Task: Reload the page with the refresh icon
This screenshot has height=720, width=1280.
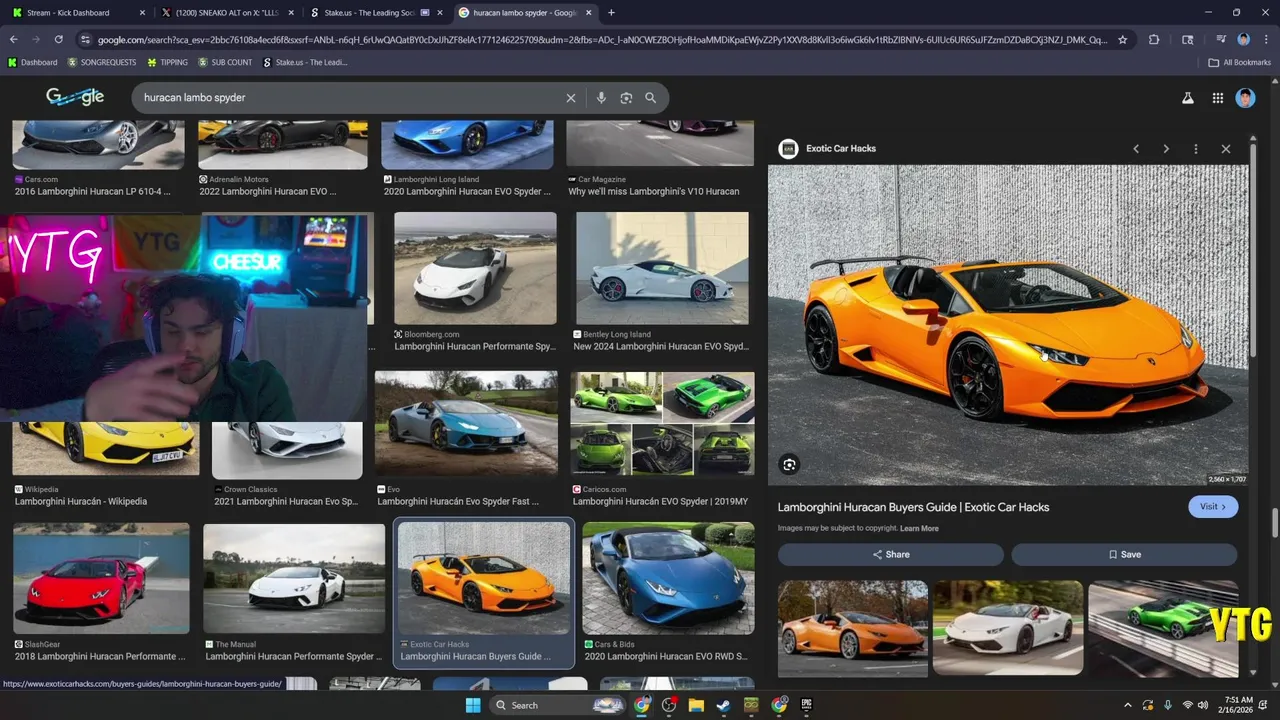Action: [59, 39]
